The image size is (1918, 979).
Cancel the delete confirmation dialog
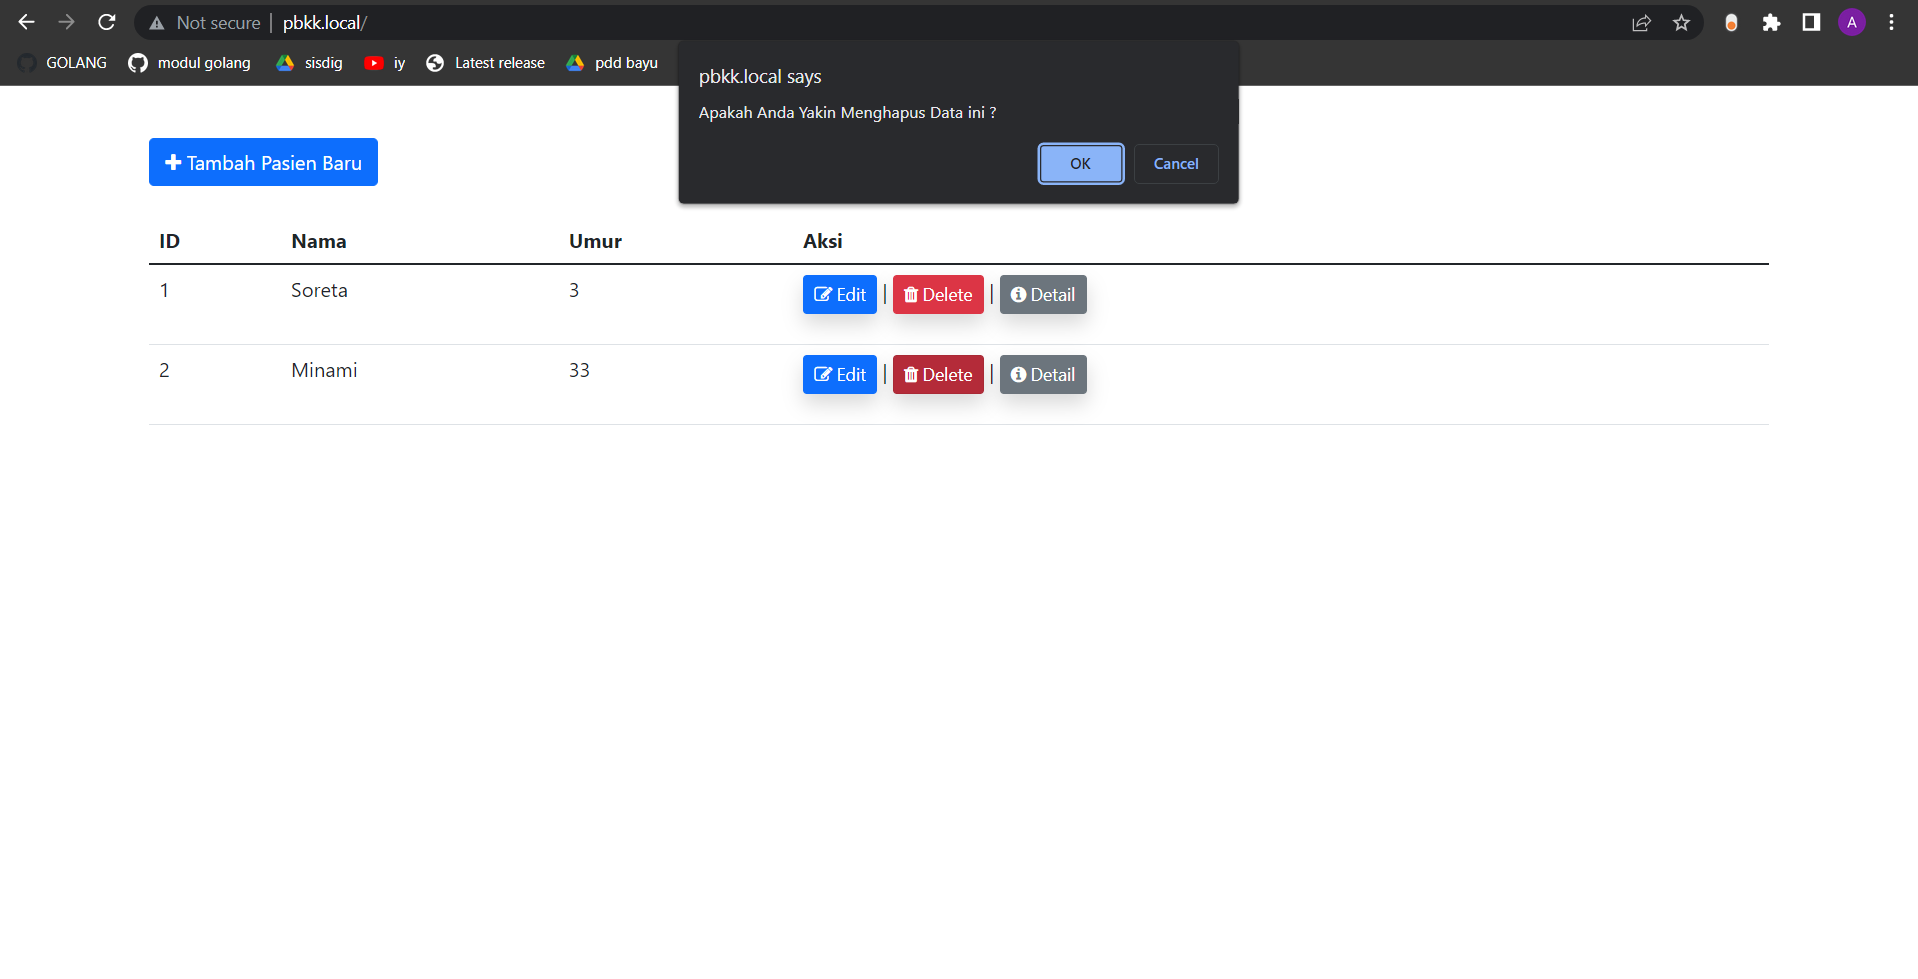coord(1175,163)
